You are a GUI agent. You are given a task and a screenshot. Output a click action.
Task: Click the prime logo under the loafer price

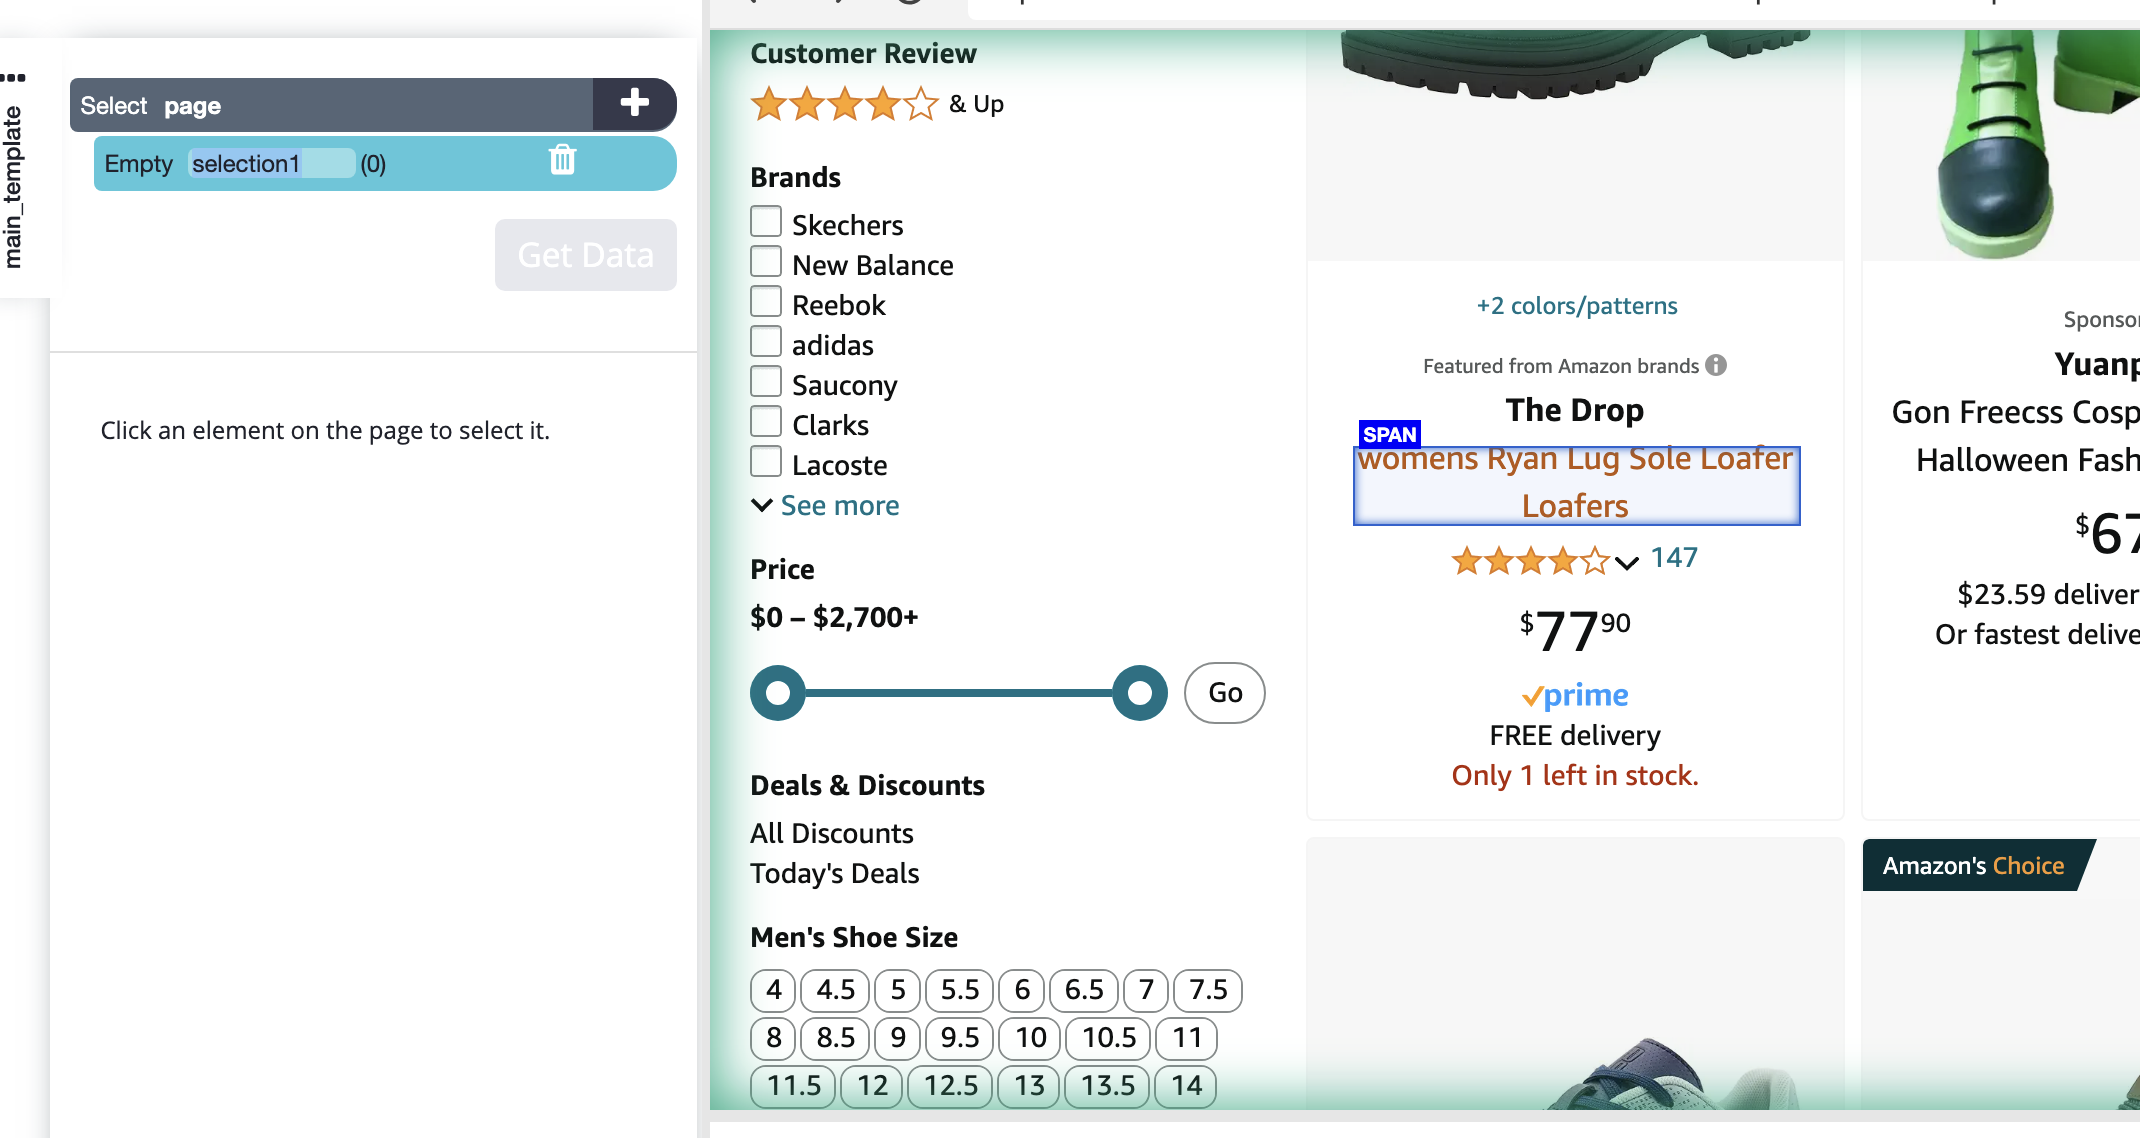coord(1575,695)
